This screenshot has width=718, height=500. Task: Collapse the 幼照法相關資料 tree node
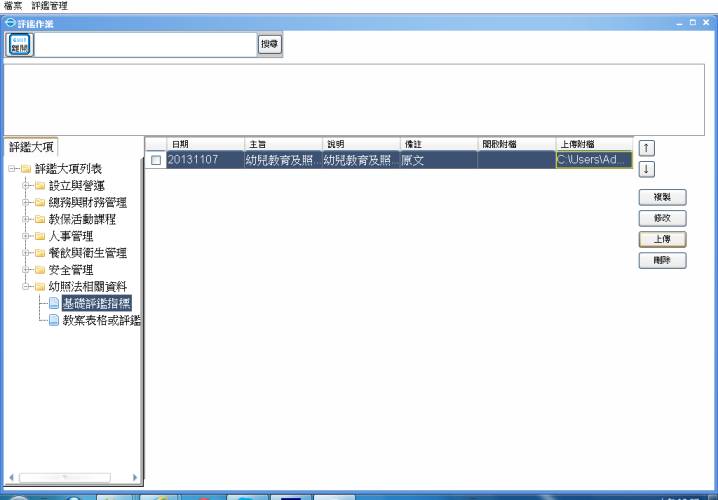24,287
